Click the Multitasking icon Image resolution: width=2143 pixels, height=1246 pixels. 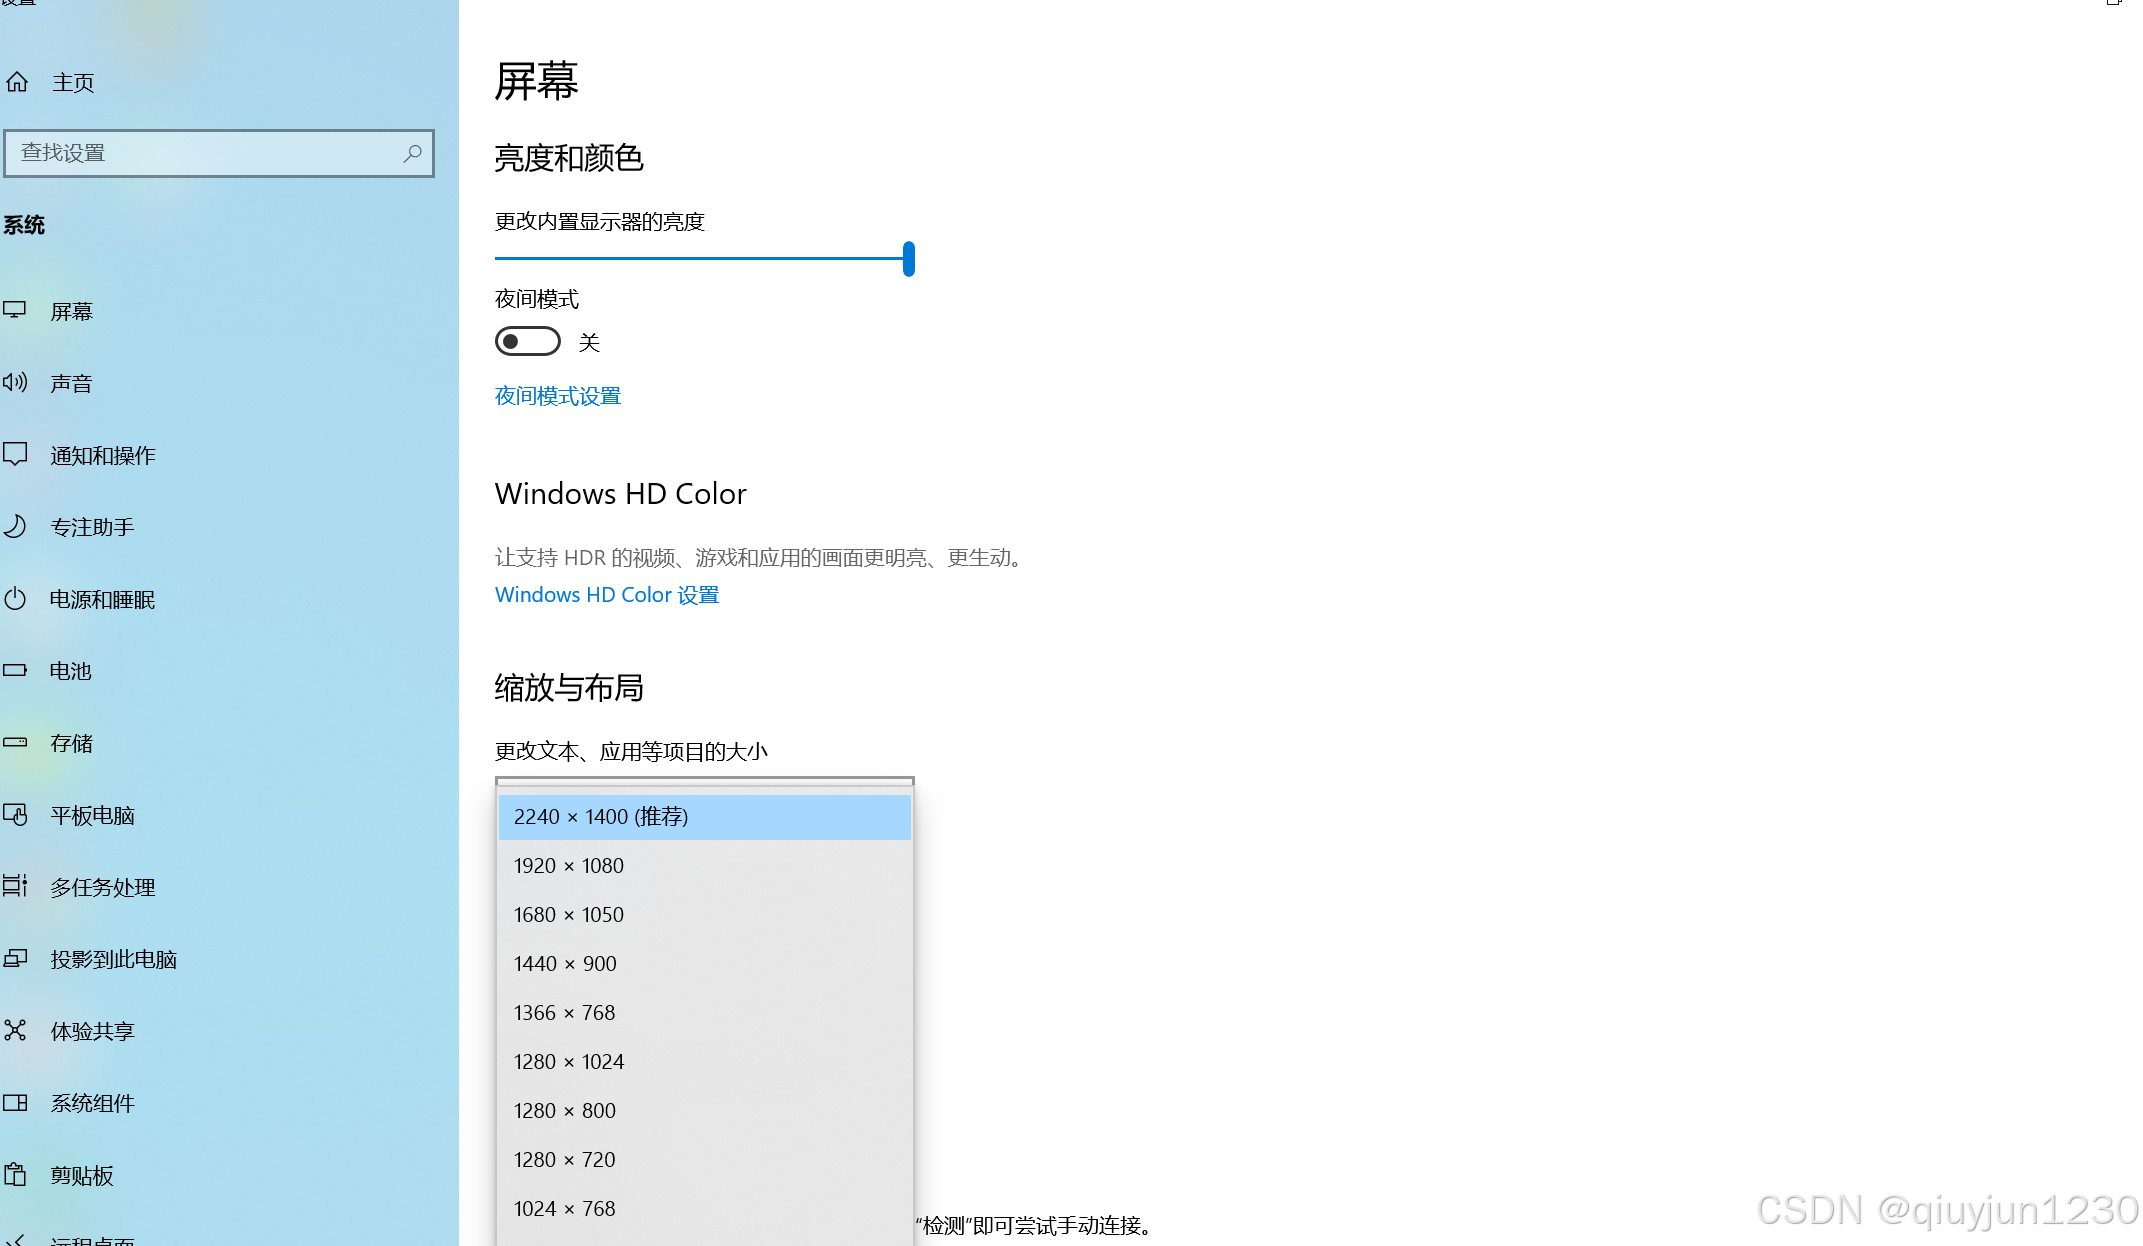click(15, 886)
